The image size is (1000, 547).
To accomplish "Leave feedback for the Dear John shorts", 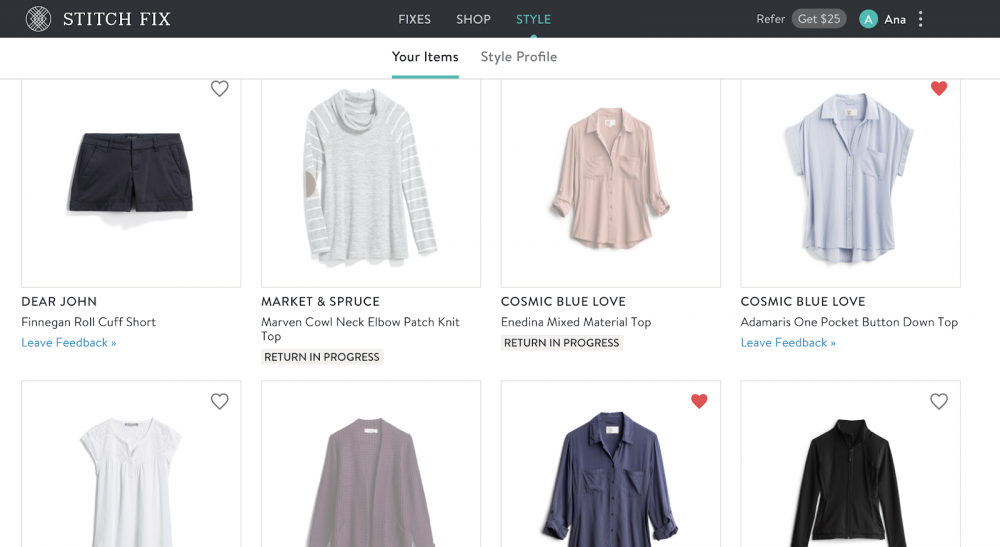I will (x=69, y=343).
